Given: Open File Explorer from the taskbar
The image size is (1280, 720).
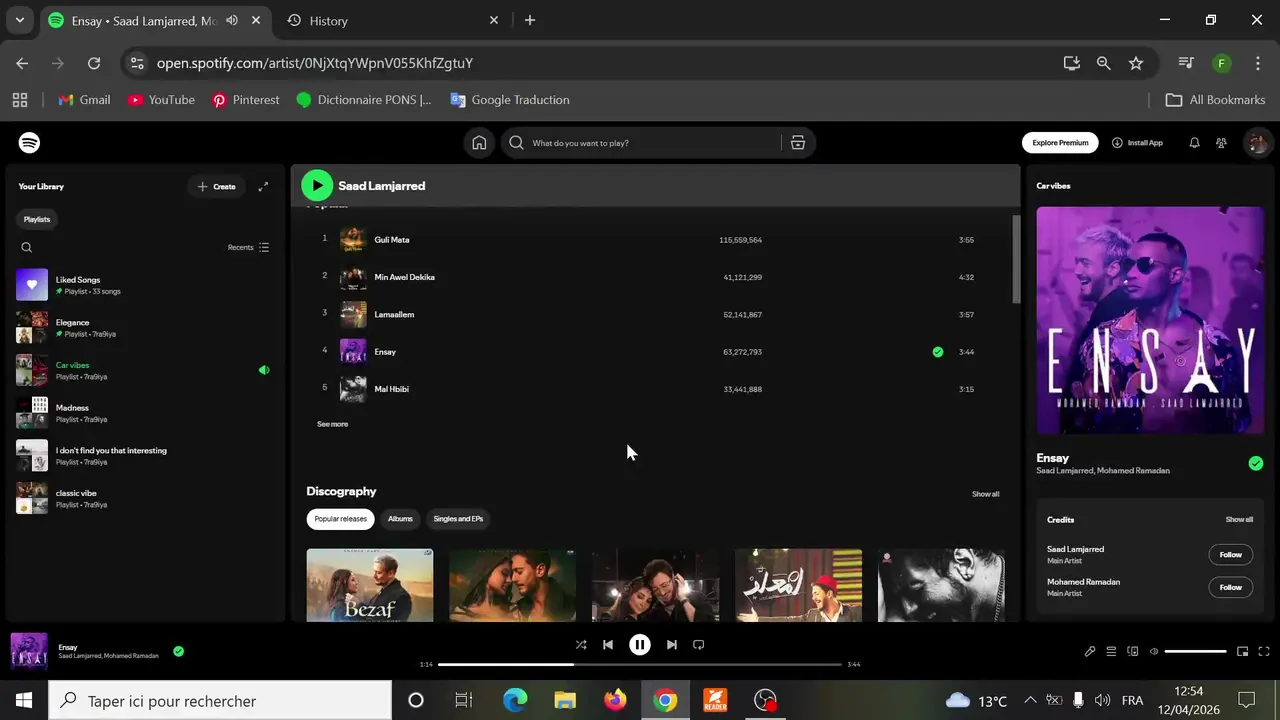Looking at the screenshot, I should pos(565,700).
